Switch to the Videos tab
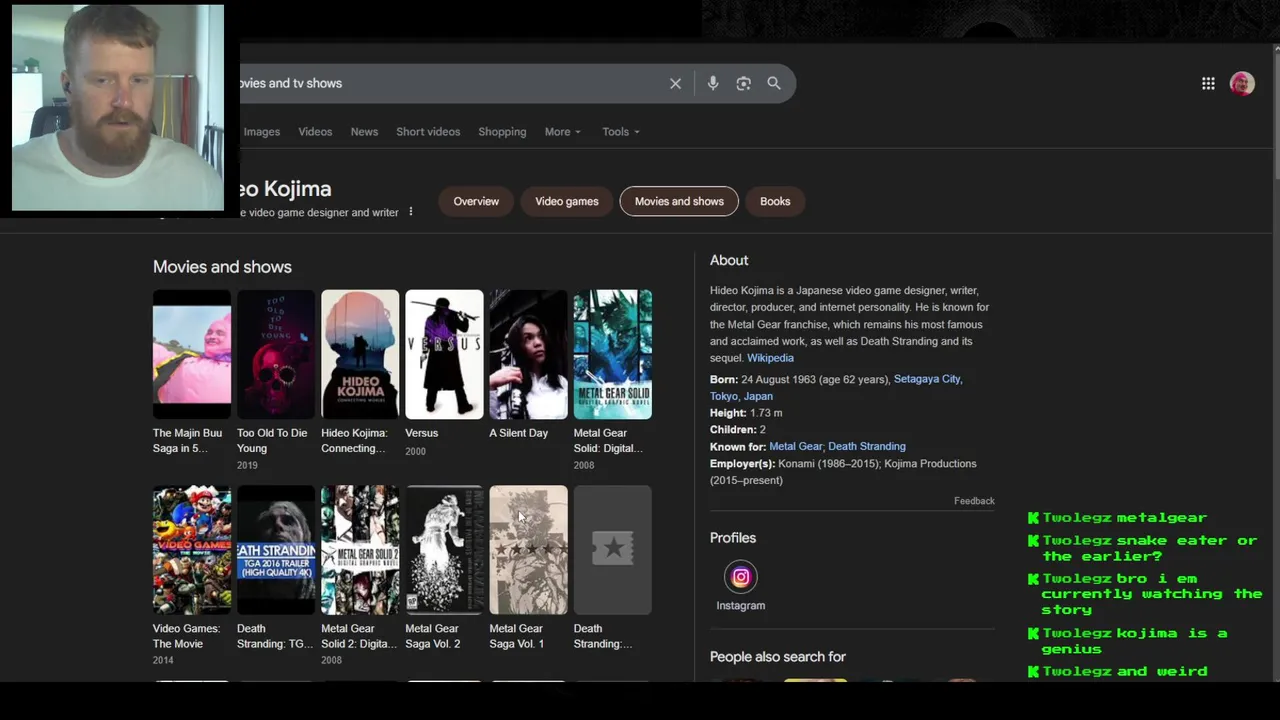This screenshot has height=720, width=1280. [x=315, y=132]
